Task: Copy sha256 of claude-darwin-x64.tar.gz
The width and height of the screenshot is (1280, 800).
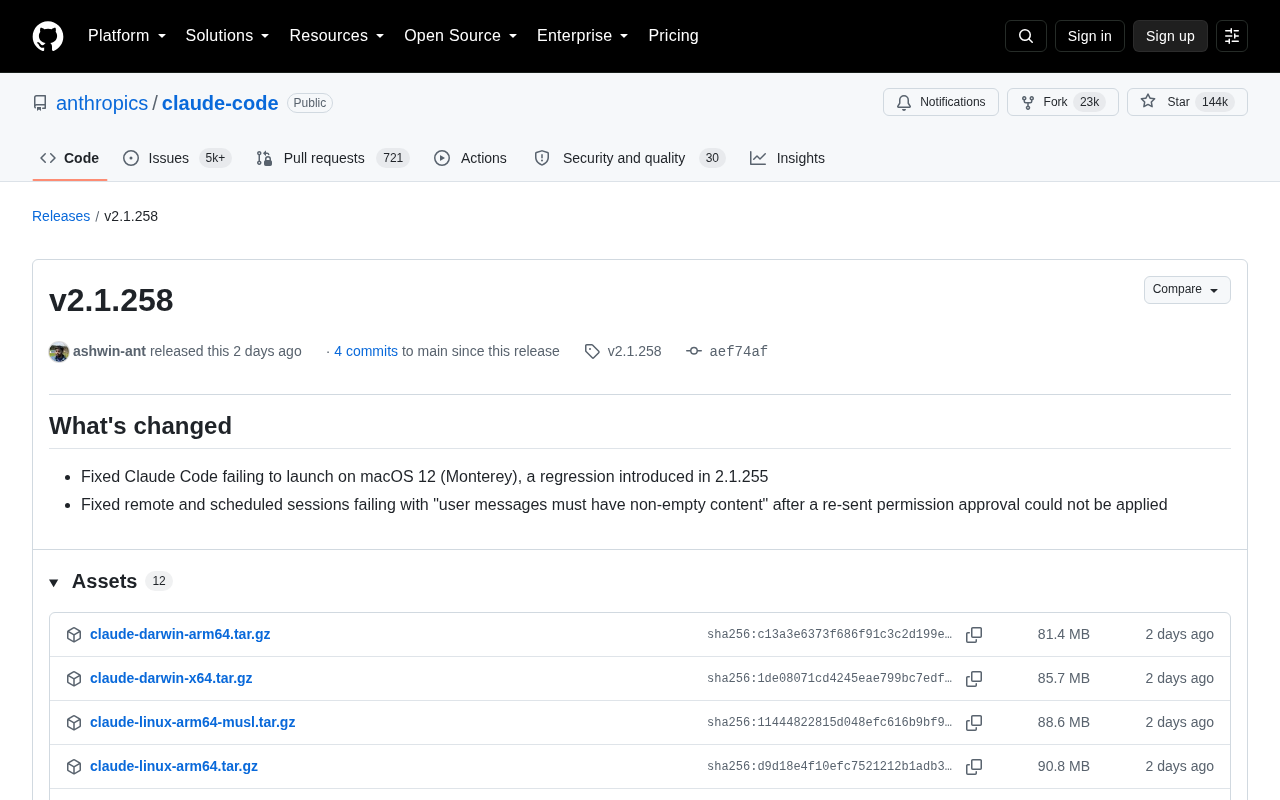Action: tap(974, 679)
